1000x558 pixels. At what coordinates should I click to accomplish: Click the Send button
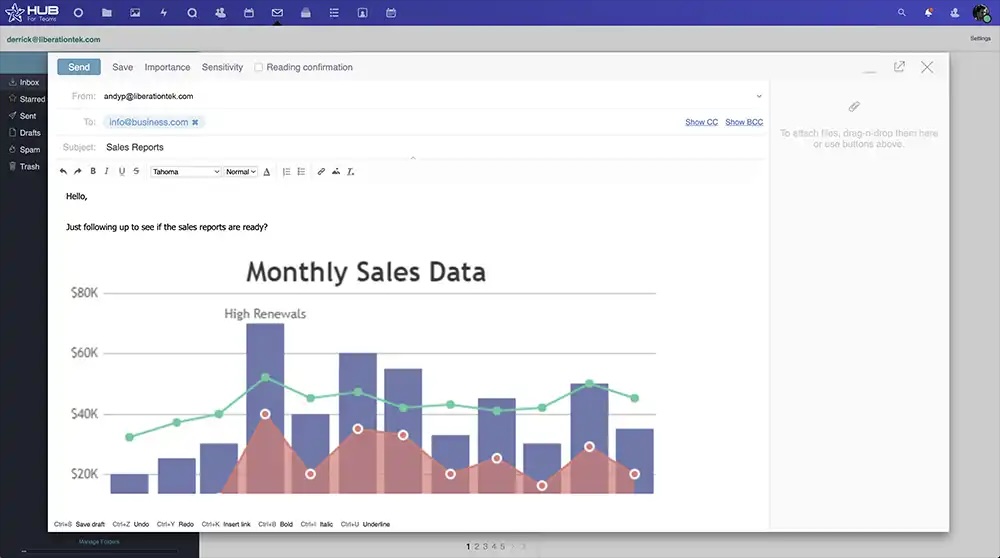[x=79, y=67]
